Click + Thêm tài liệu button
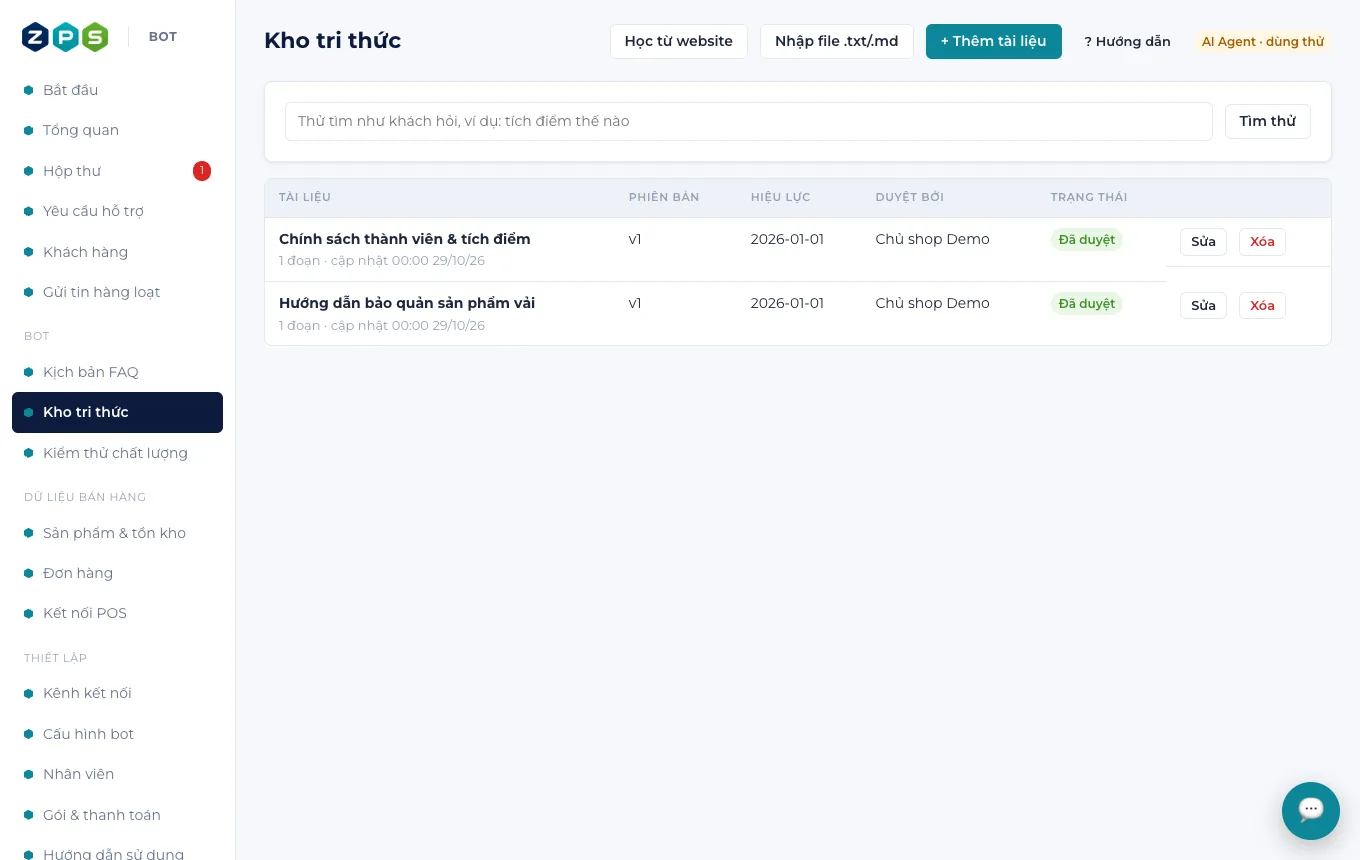Viewport: 1360px width, 860px height. [x=994, y=41]
